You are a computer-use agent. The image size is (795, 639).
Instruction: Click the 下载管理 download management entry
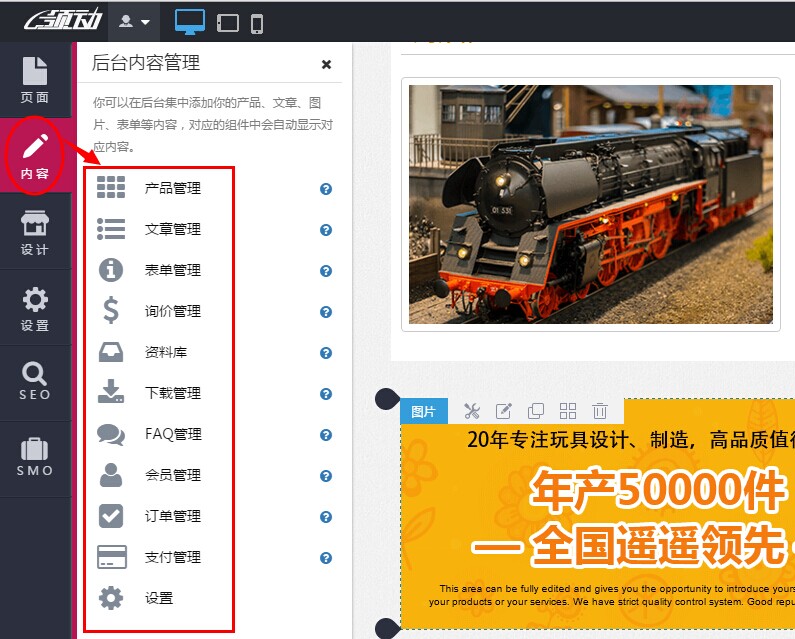[172, 393]
